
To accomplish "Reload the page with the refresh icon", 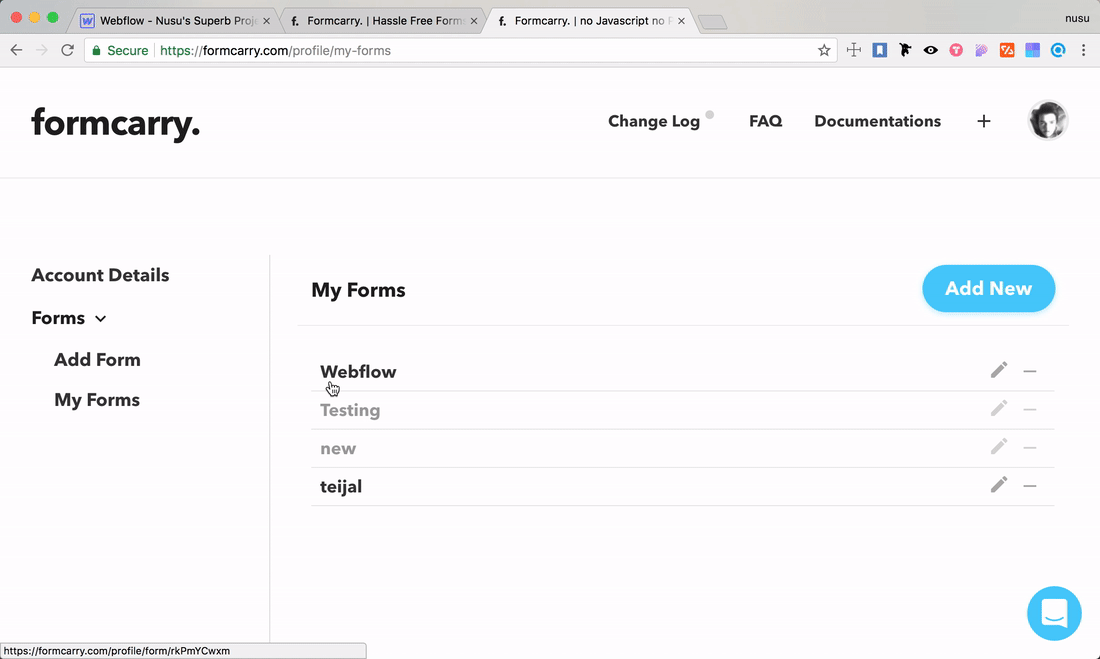I will (67, 51).
